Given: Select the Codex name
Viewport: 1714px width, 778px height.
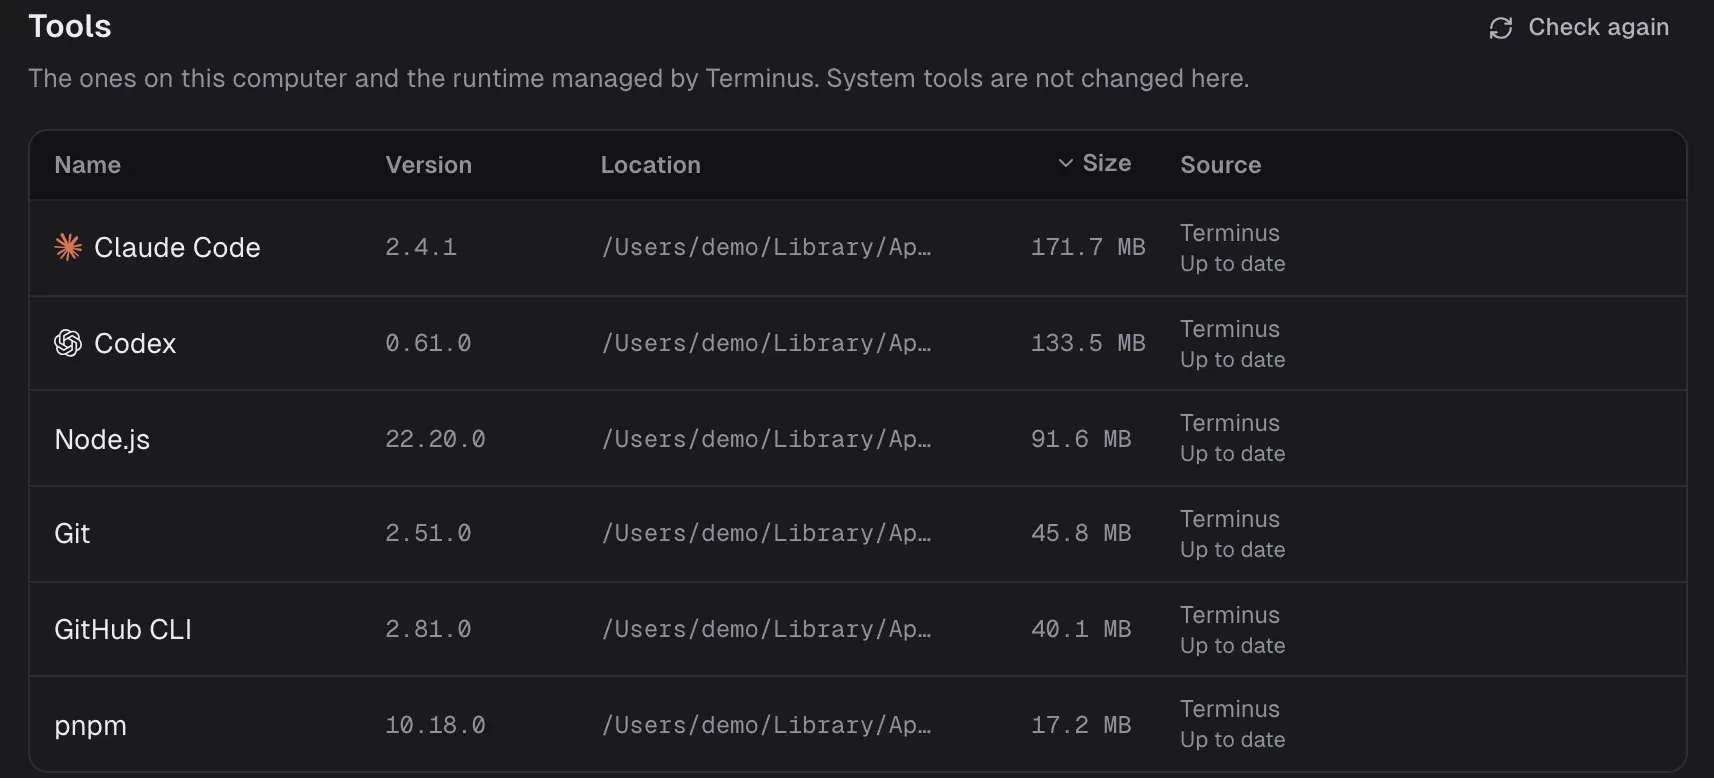Looking at the screenshot, I should [x=135, y=343].
